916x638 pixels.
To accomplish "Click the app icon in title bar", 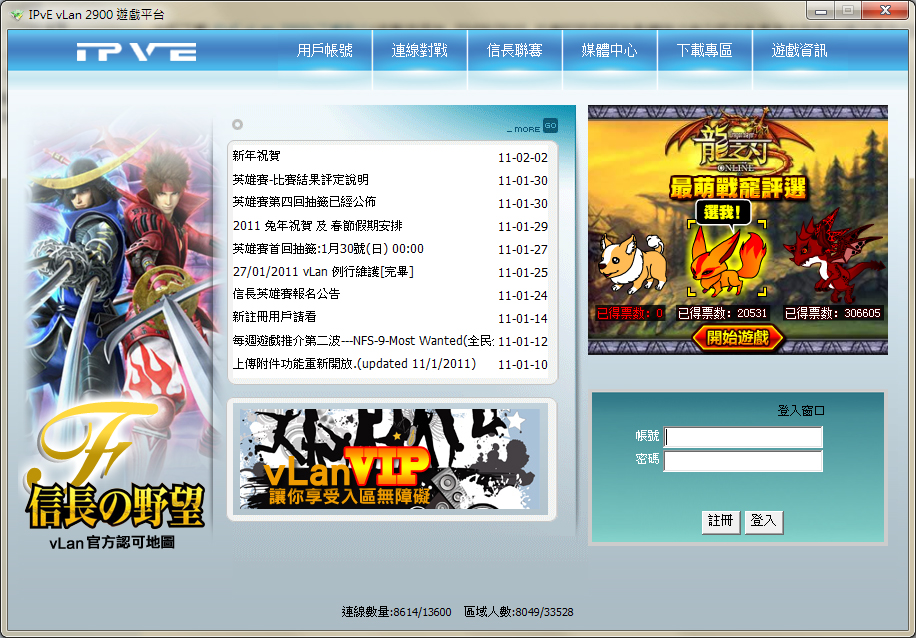I will 17,14.
